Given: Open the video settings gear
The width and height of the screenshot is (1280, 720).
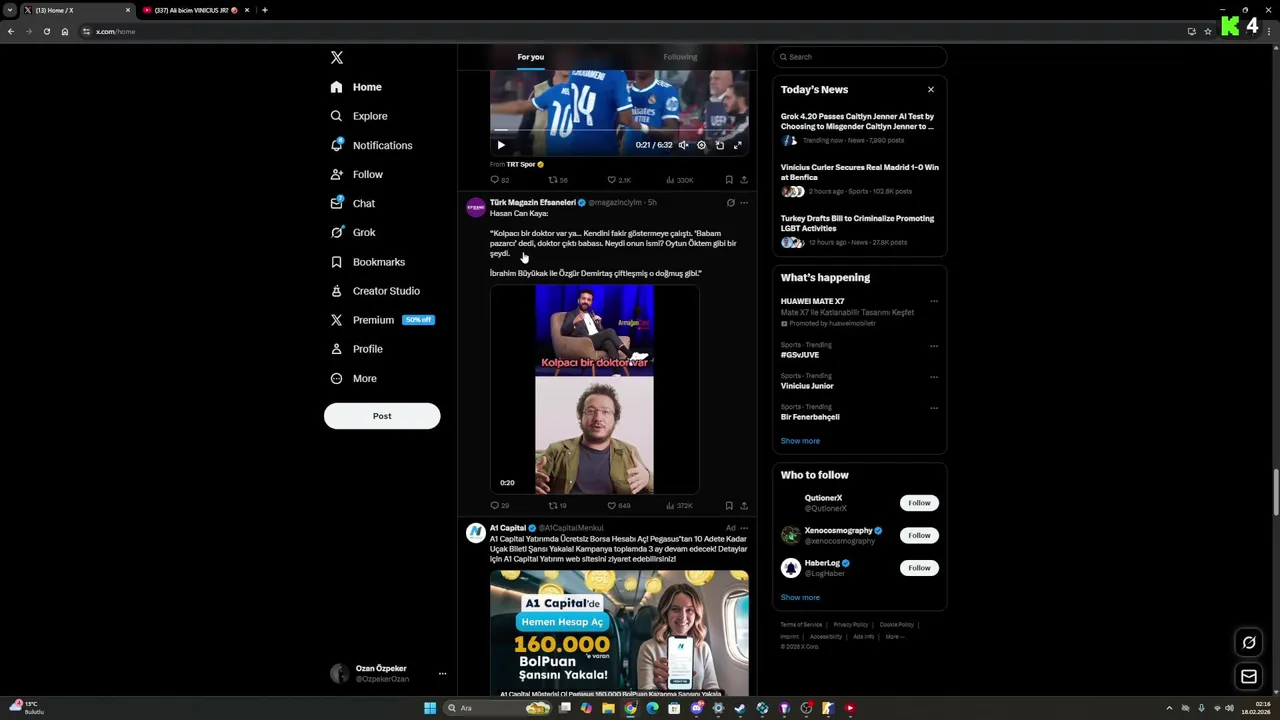Looking at the screenshot, I should coord(701,145).
